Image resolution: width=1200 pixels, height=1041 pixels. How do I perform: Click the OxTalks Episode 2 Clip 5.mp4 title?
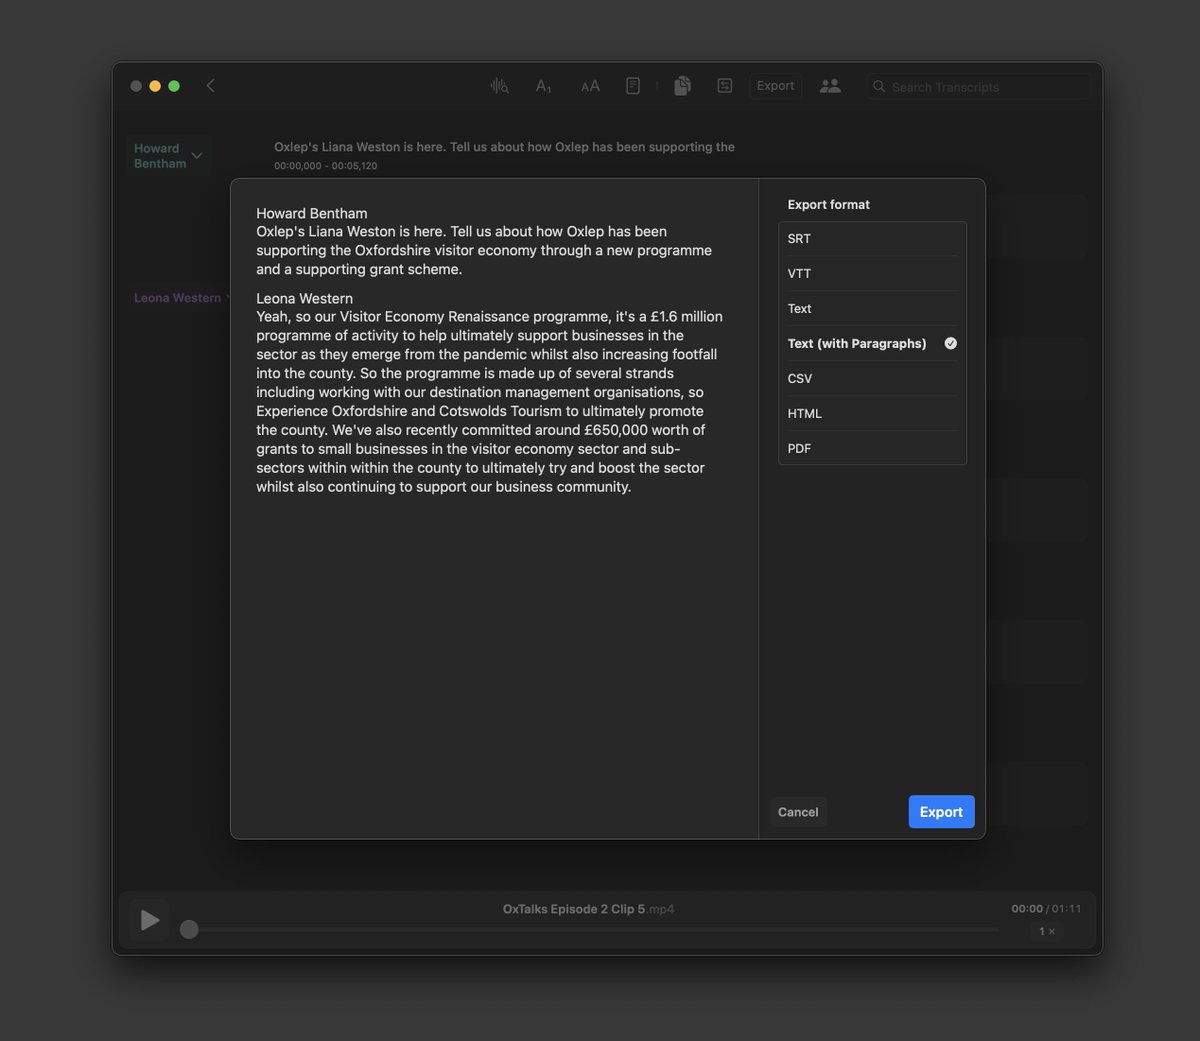pyautogui.click(x=588, y=909)
